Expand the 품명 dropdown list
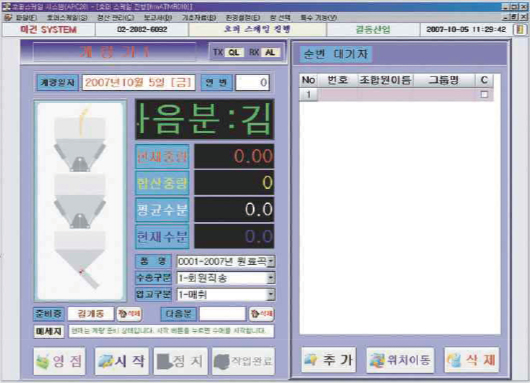 tap(271, 262)
